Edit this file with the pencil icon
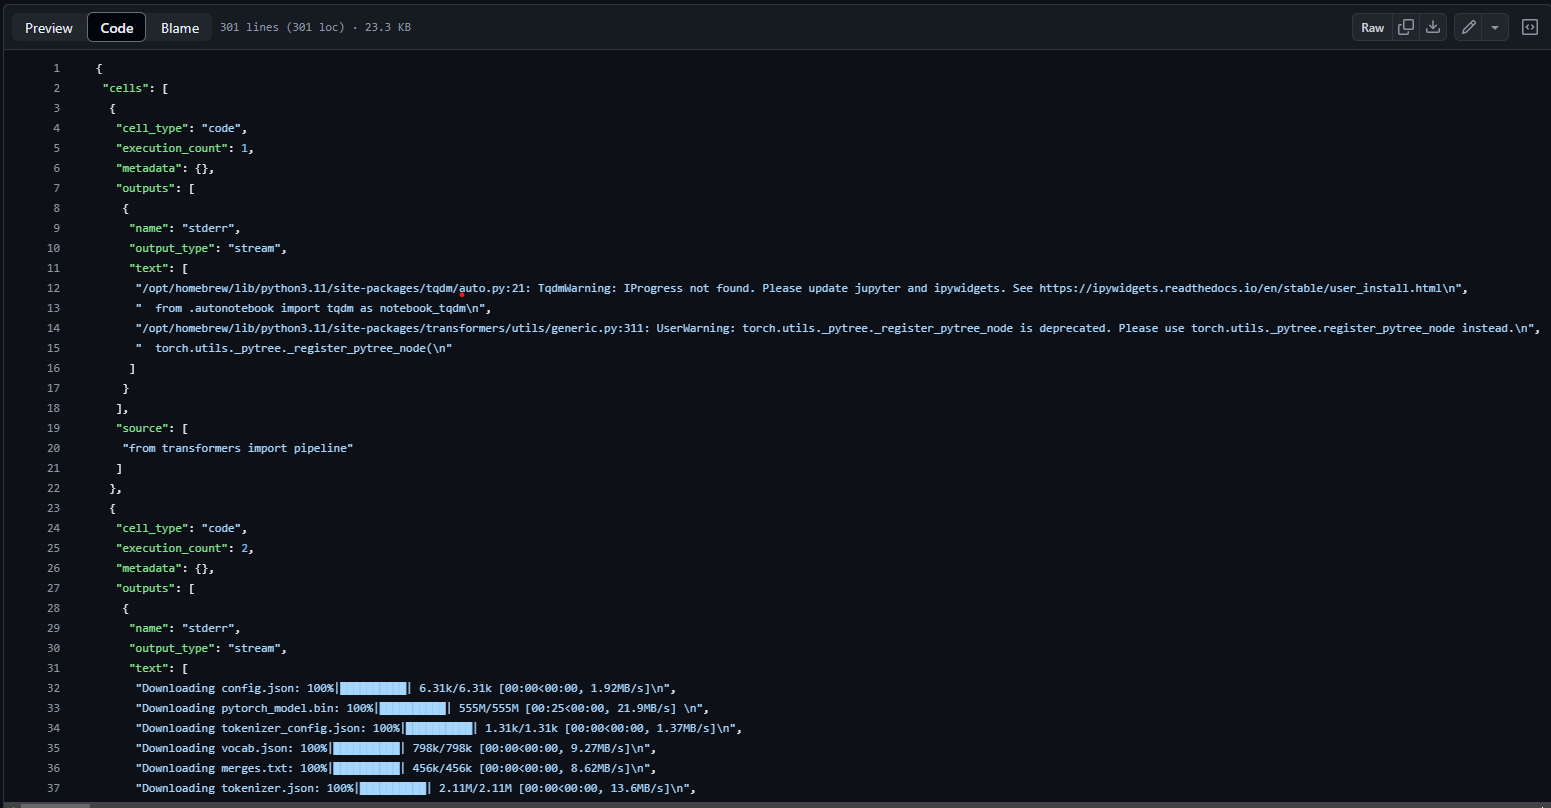Image resolution: width=1551 pixels, height=808 pixels. 1468,27
